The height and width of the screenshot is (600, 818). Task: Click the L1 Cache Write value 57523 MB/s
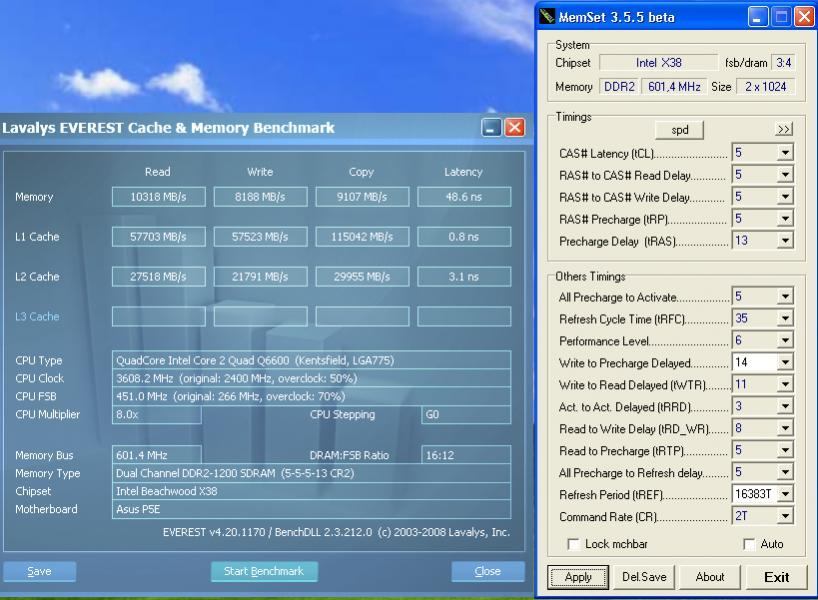(260, 236)
